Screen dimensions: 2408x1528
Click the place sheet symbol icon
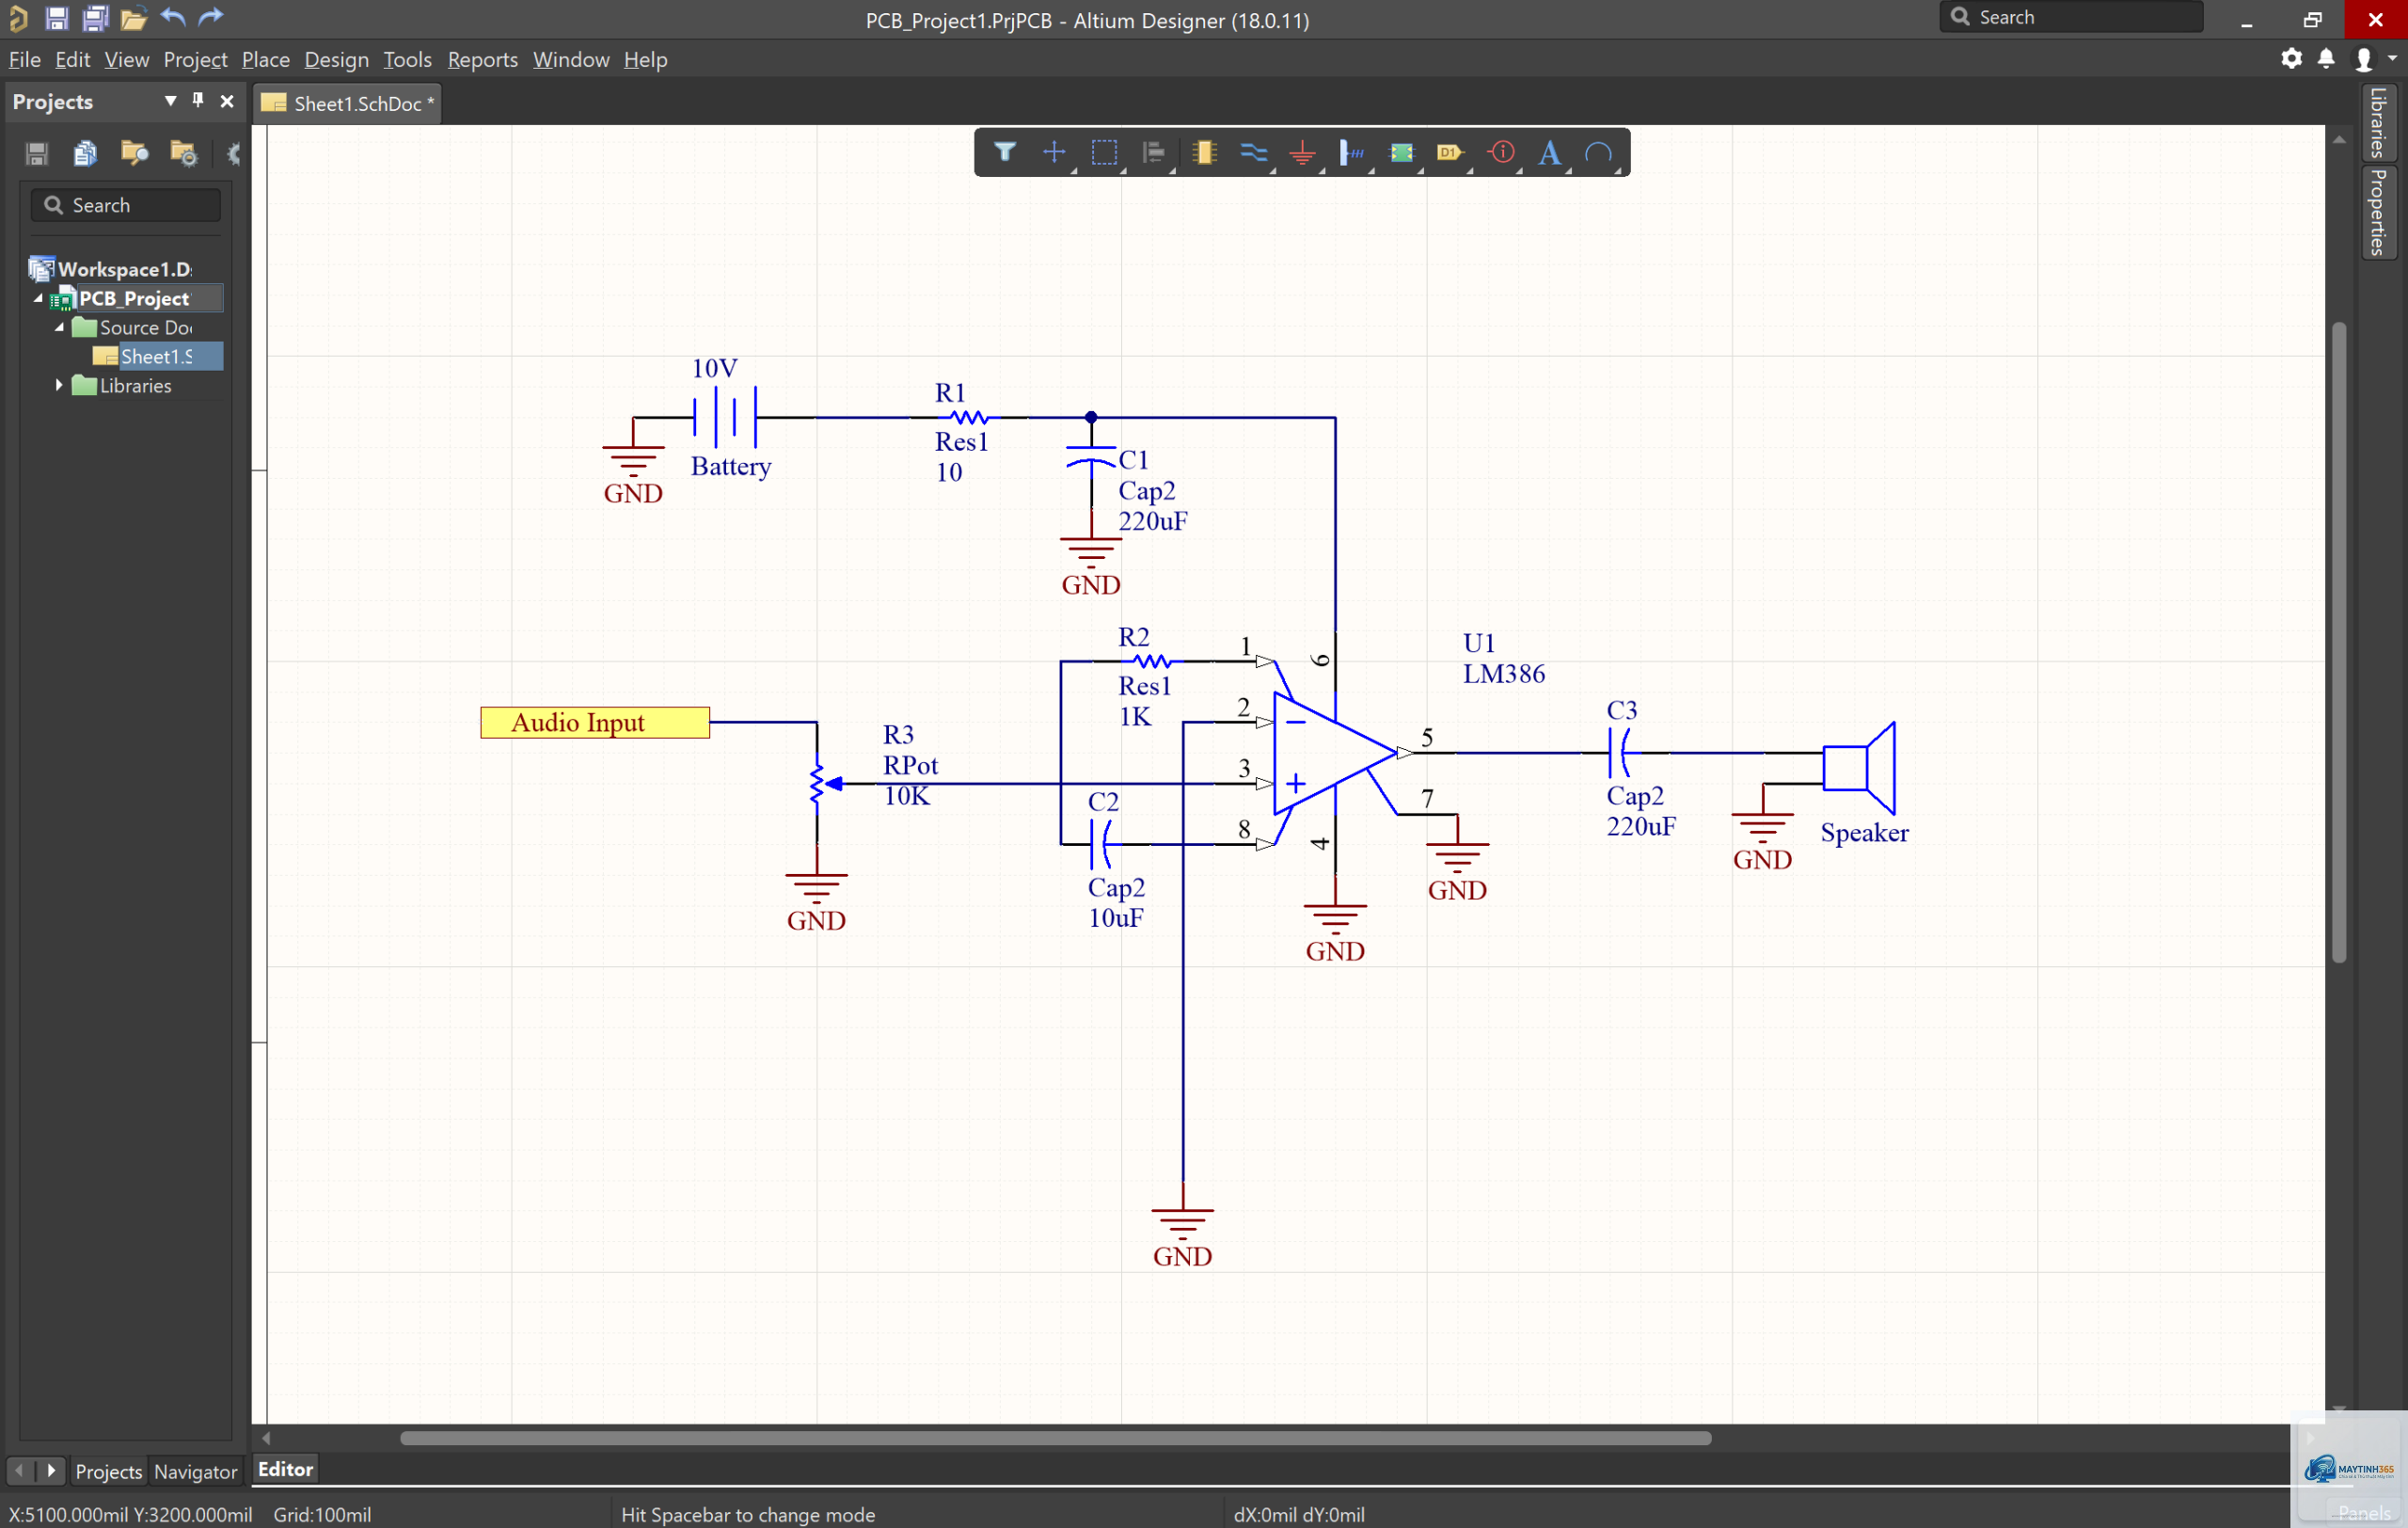point(1402,153)
